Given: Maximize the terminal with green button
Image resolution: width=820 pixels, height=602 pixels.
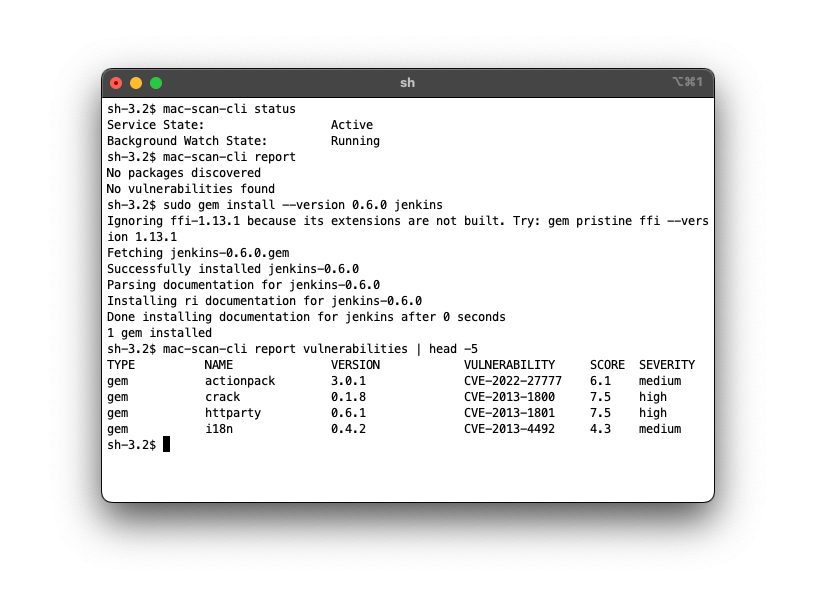Looking at the screenshot, I should point(156,83).
